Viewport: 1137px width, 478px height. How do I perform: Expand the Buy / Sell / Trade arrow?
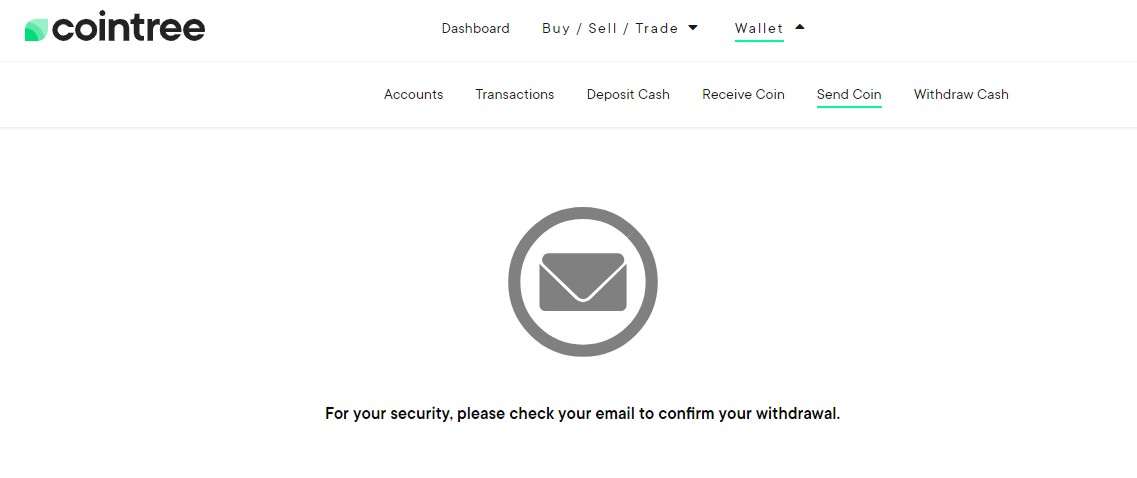pyautogui.click(x=692, y=28)
